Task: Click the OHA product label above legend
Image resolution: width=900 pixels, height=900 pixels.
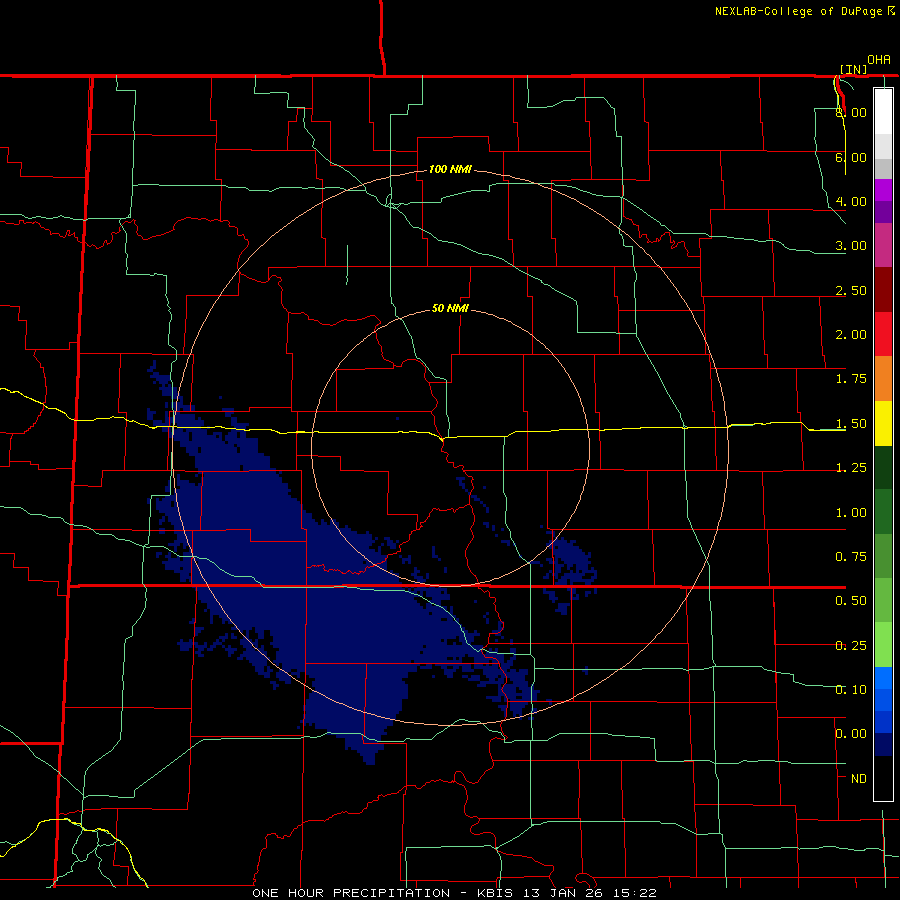Action: pos(879,60)
